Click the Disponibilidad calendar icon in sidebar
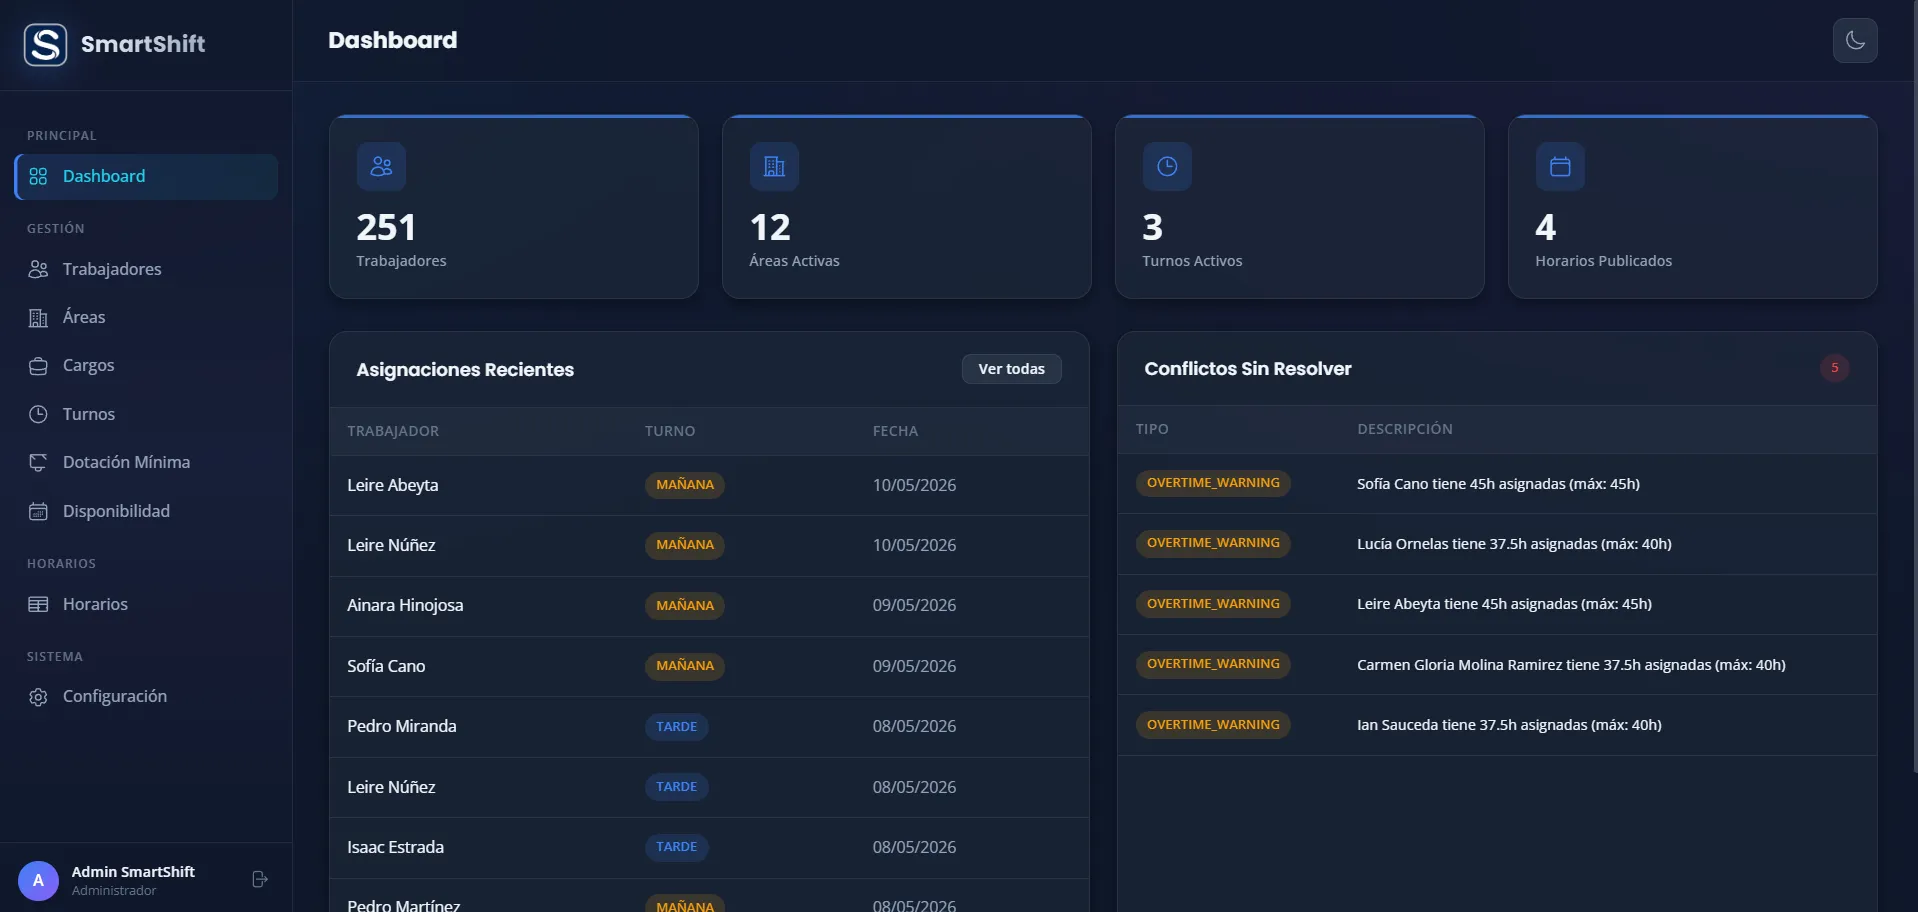Image resolution: width=1918 pixels, height=912 pixels. (x=38, y=511)
